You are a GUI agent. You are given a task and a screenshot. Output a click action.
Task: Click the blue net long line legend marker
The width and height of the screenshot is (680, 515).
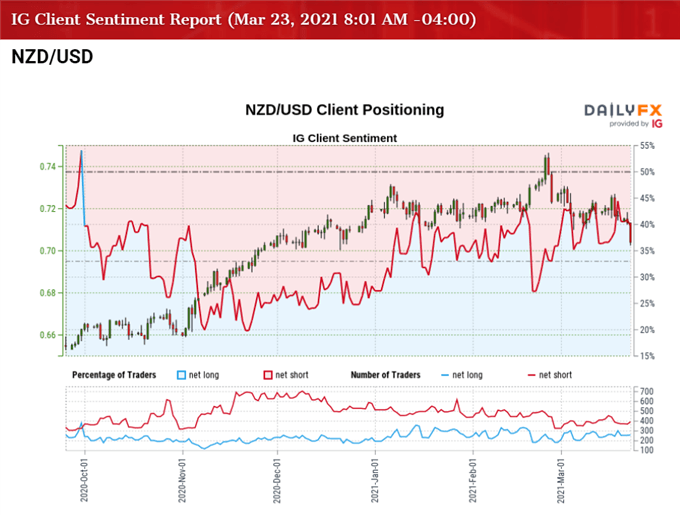(445, 375)
